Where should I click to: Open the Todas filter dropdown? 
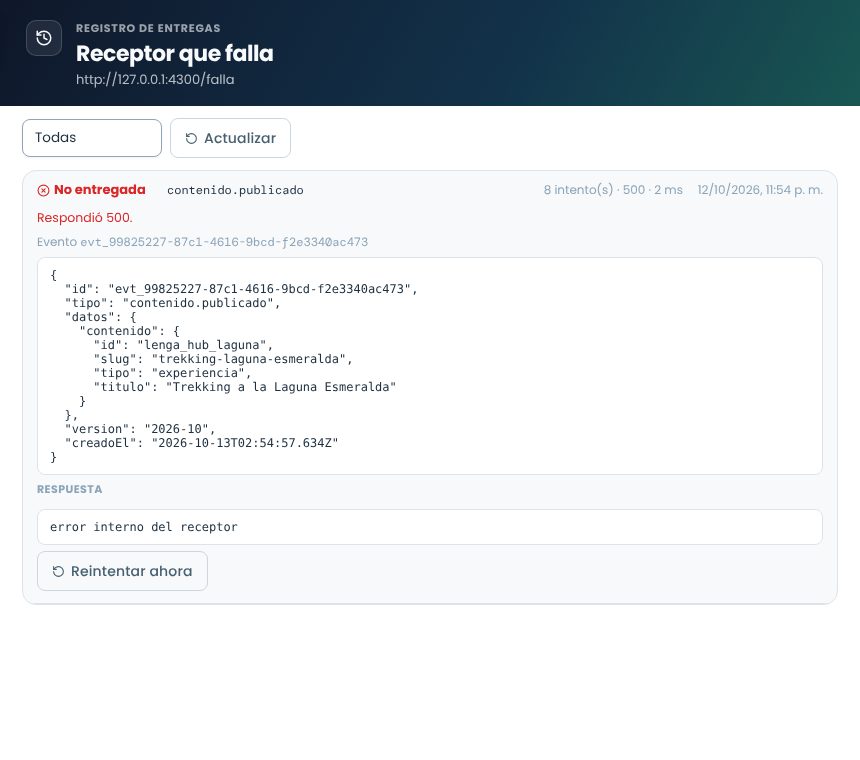(92, 138)
